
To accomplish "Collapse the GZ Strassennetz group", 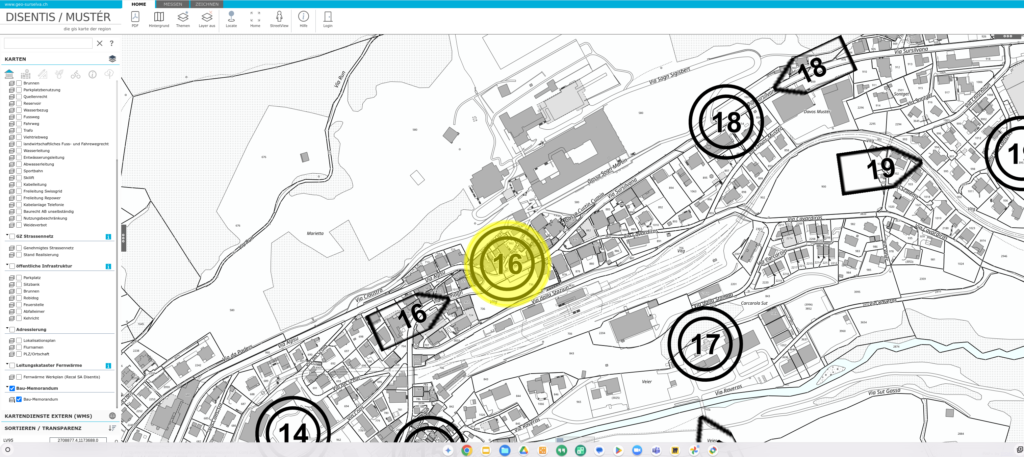I will tap(6, 236).
